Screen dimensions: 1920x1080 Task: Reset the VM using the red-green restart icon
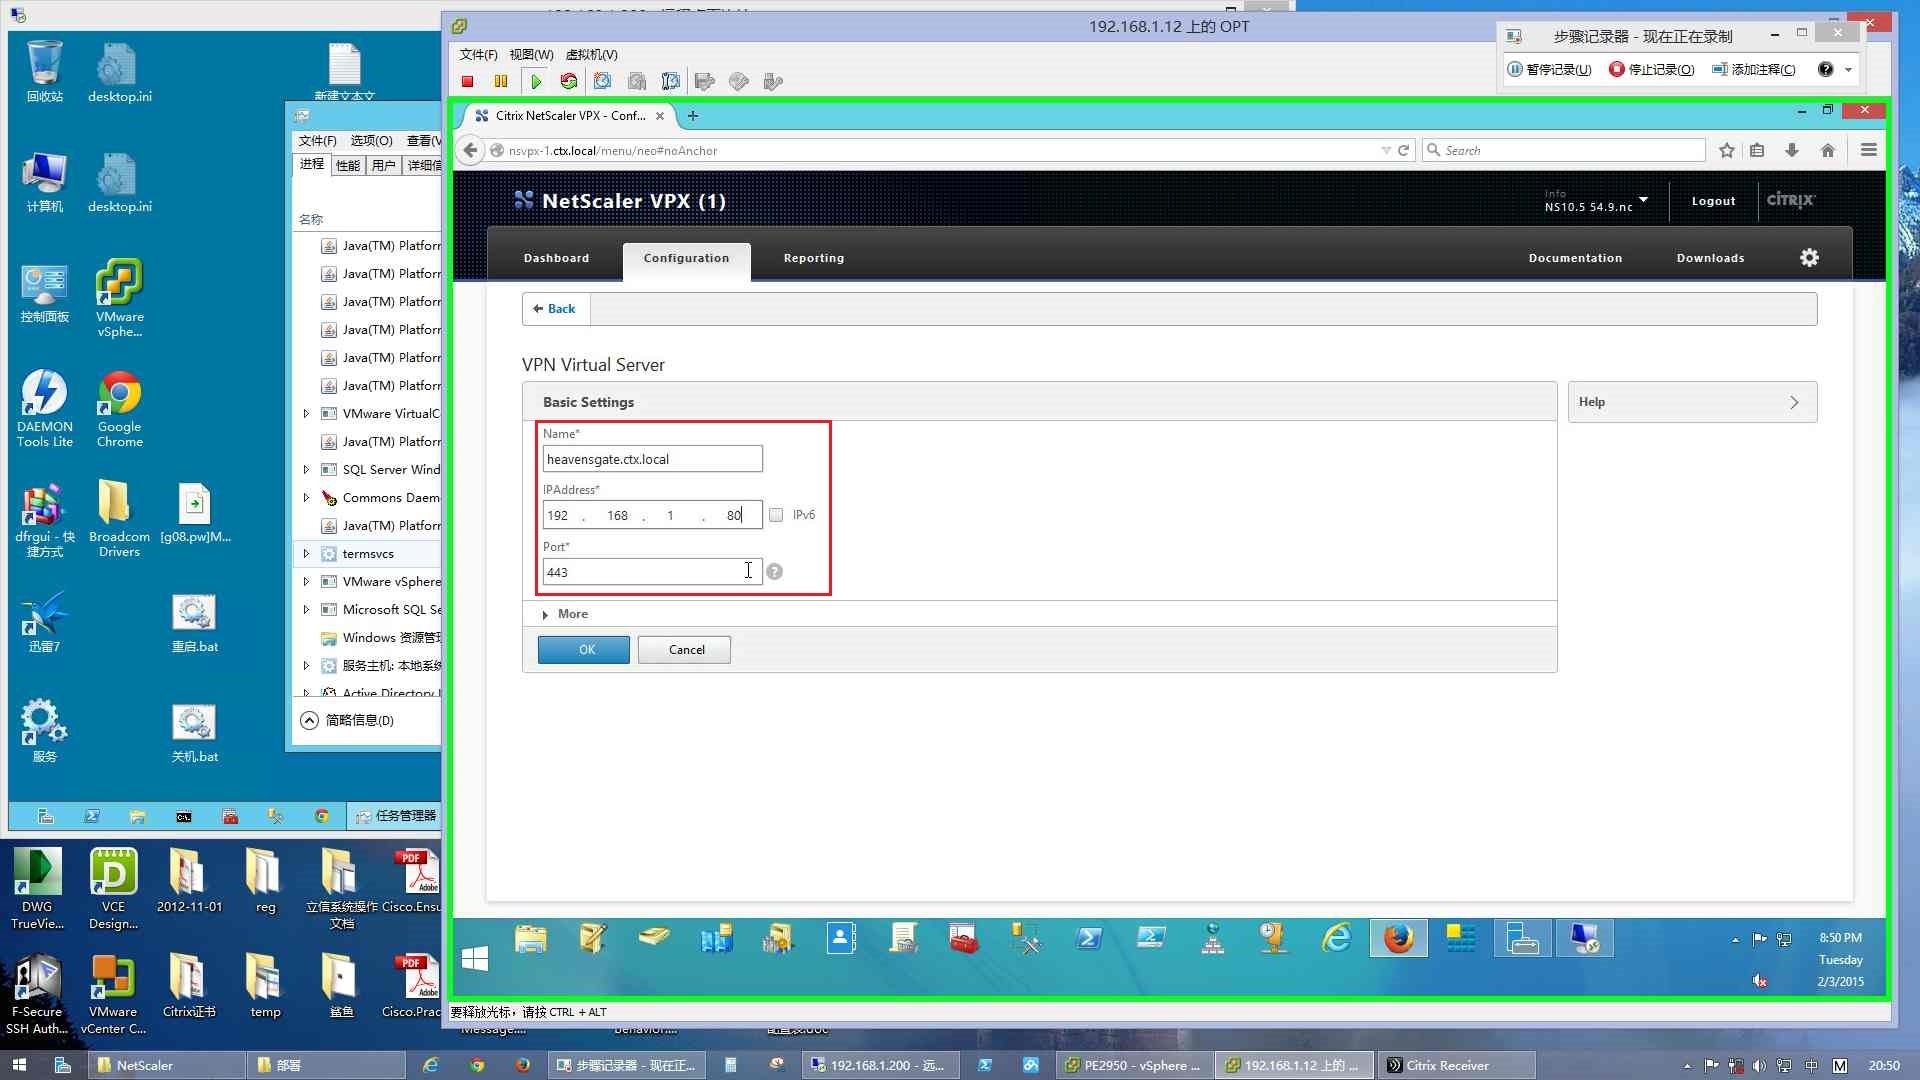(569, 82)
